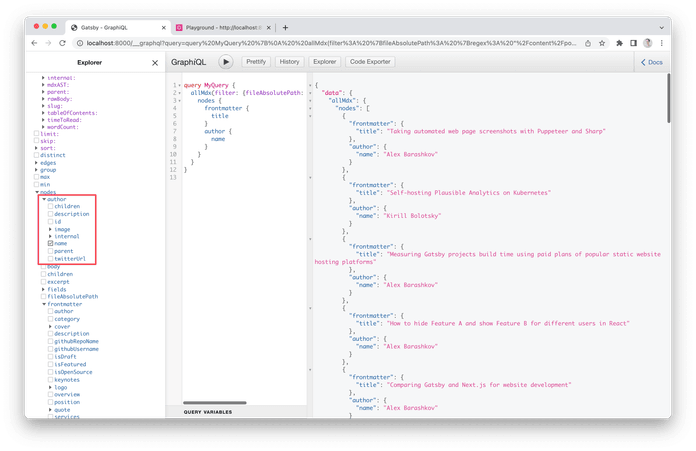Open a new browser tab with plus icon

285,27
